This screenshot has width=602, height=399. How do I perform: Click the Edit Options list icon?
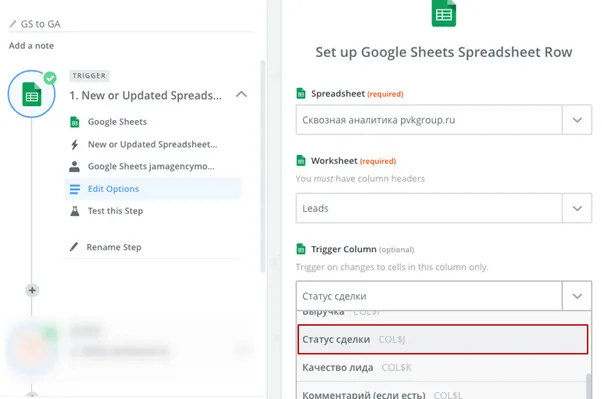pos(75,189)
